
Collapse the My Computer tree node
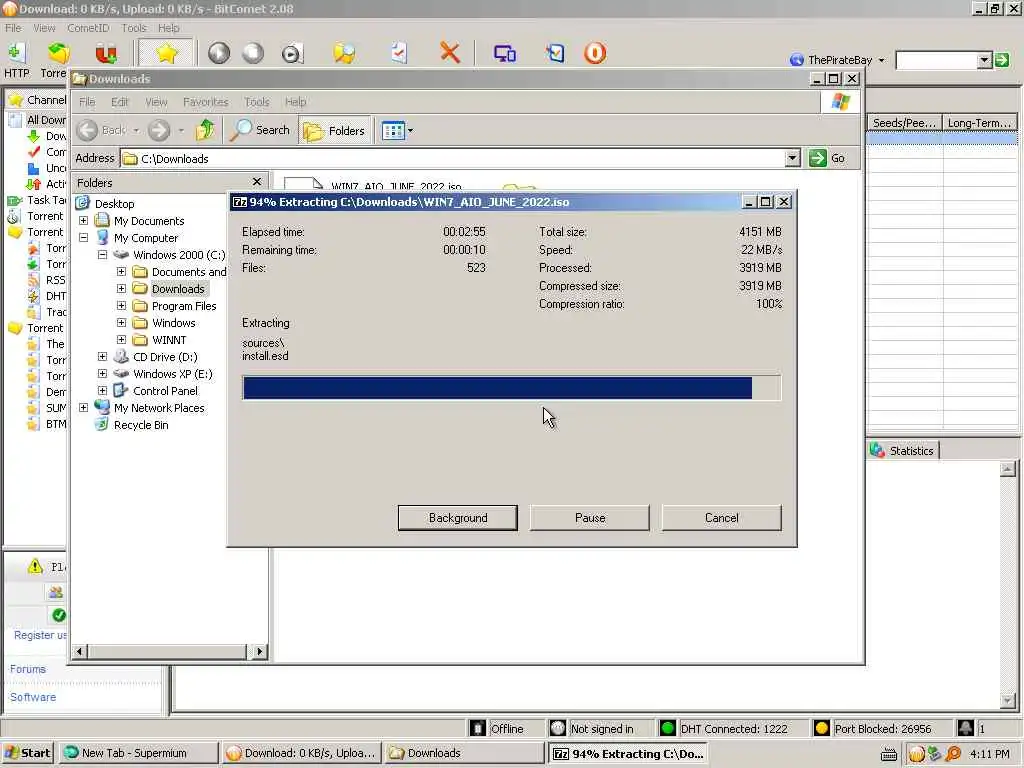pos(84,238)
